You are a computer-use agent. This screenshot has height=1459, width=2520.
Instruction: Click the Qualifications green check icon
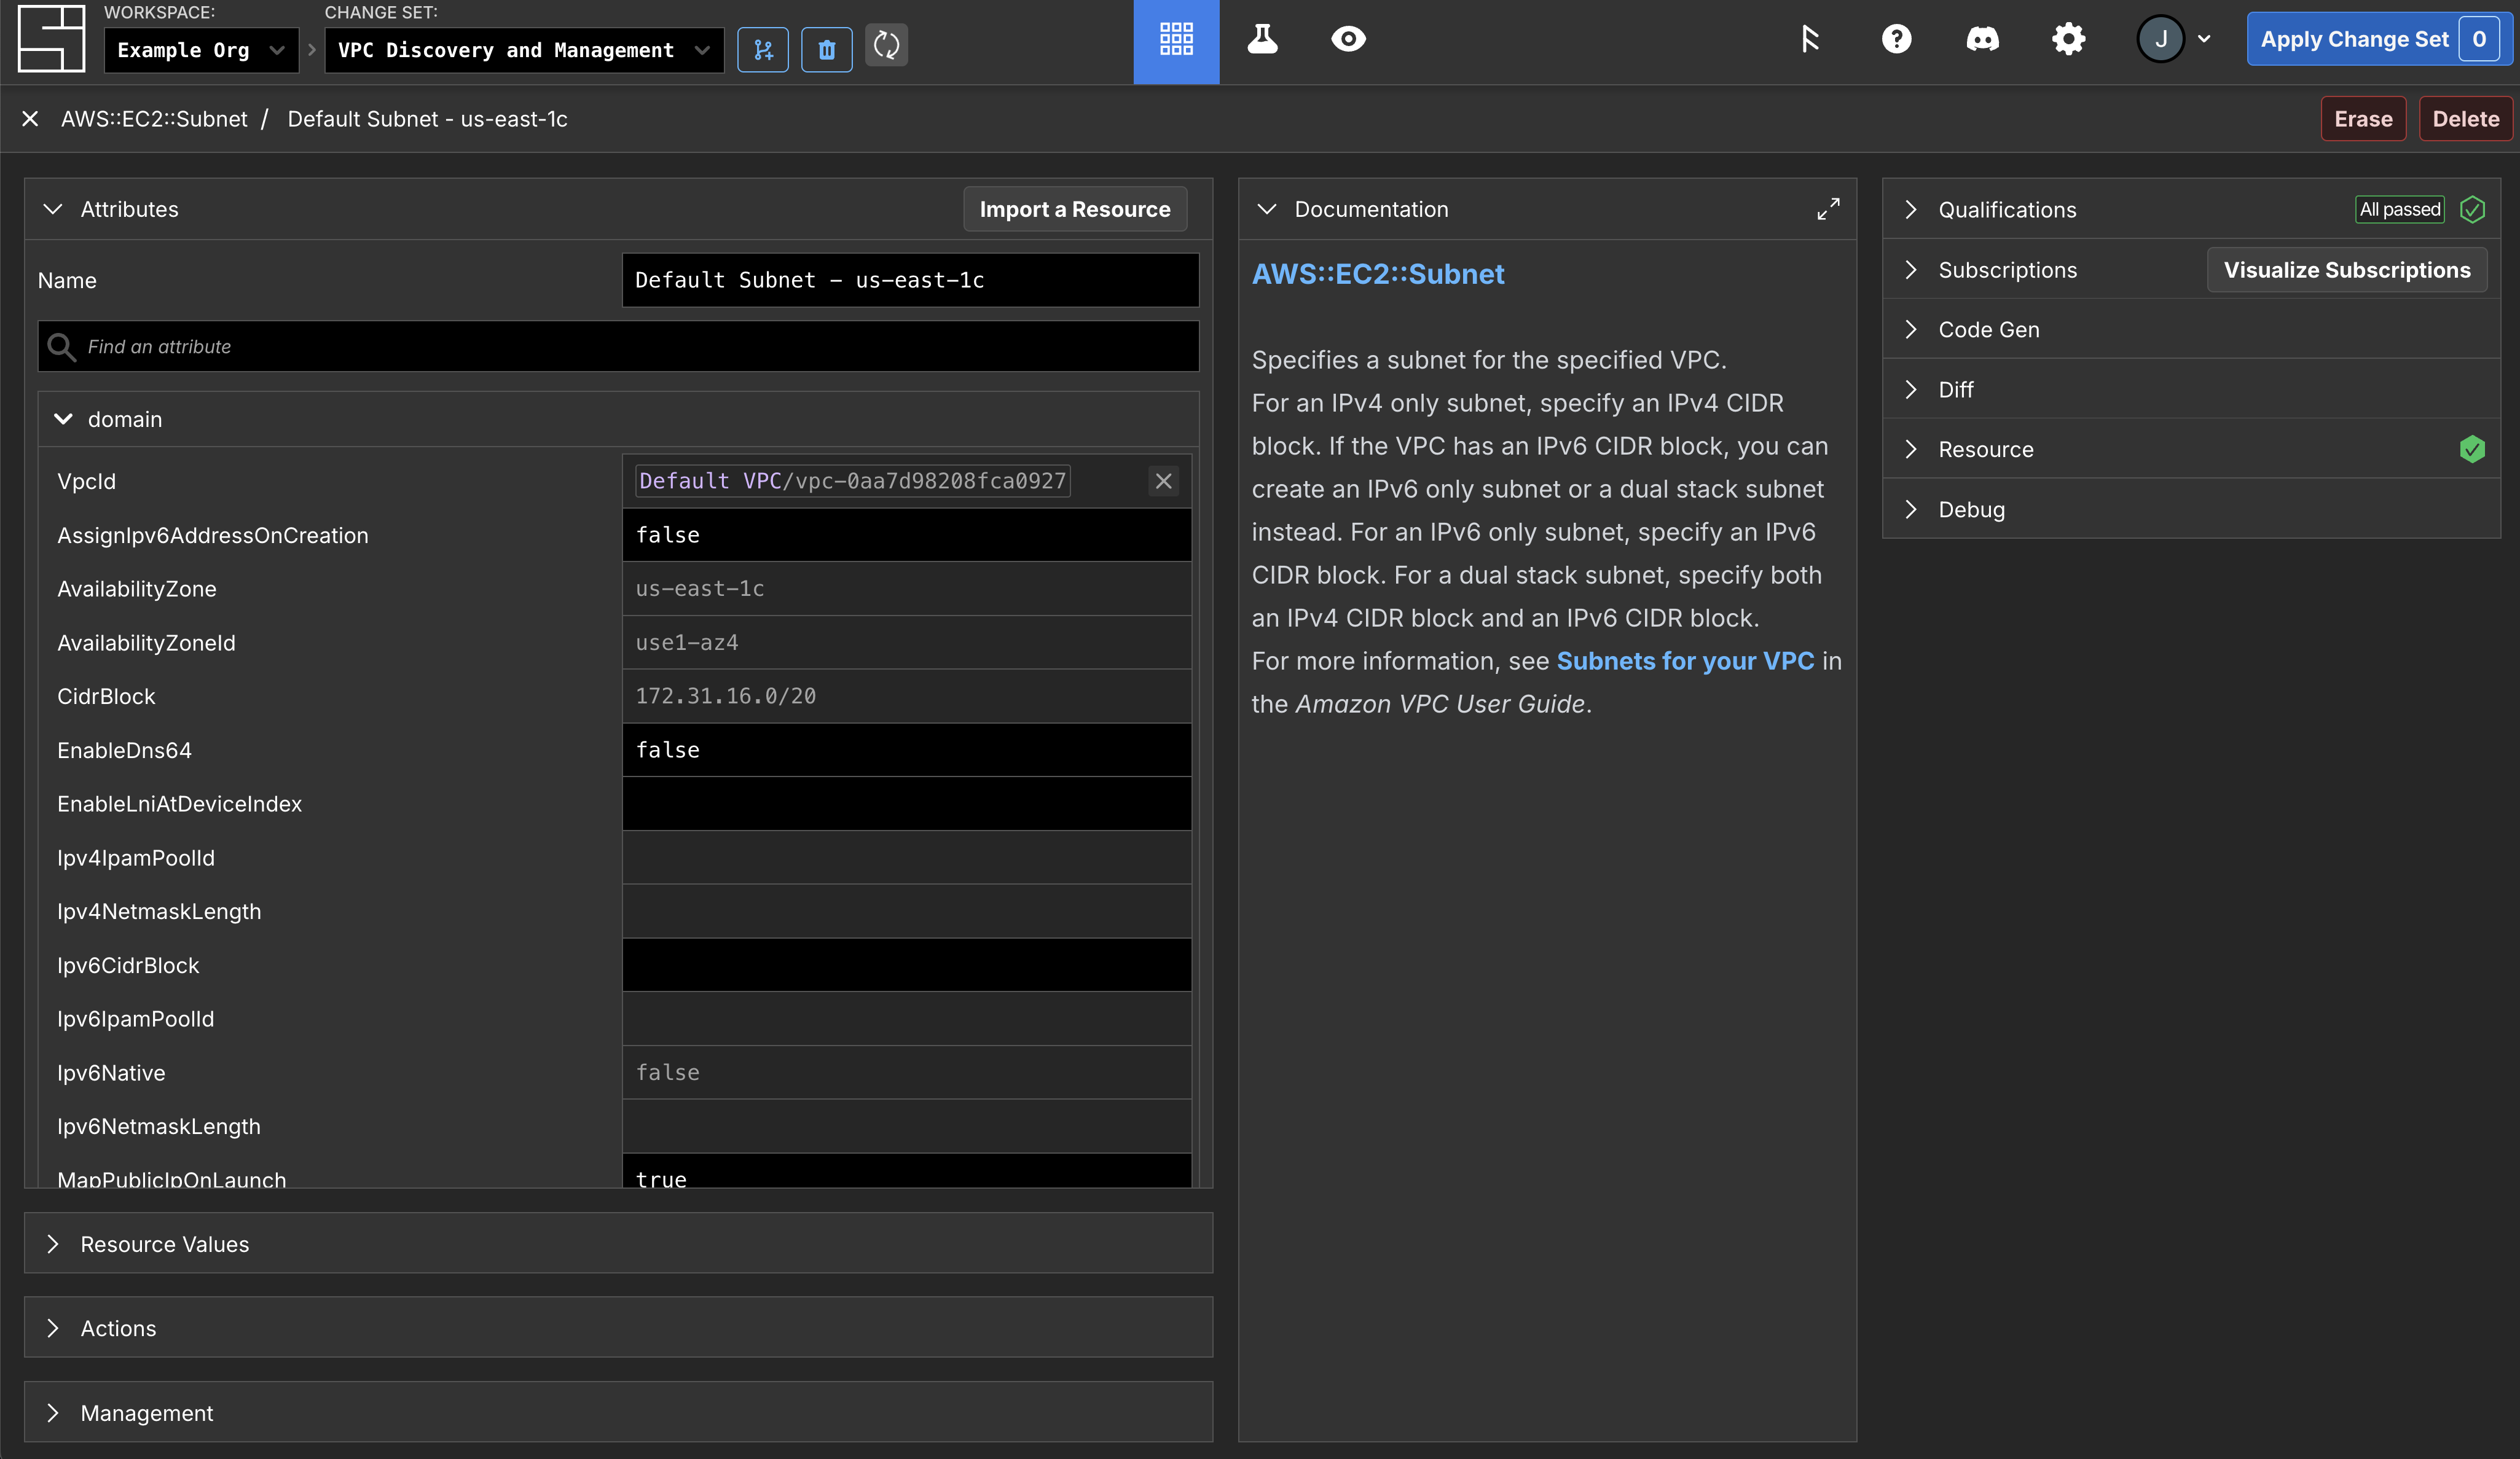coord(2472,209)
